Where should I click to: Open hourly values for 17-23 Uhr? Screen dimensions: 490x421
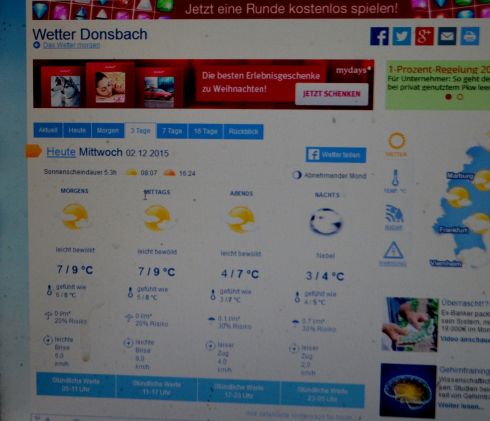pyautogui.click(x=239, y=392)
